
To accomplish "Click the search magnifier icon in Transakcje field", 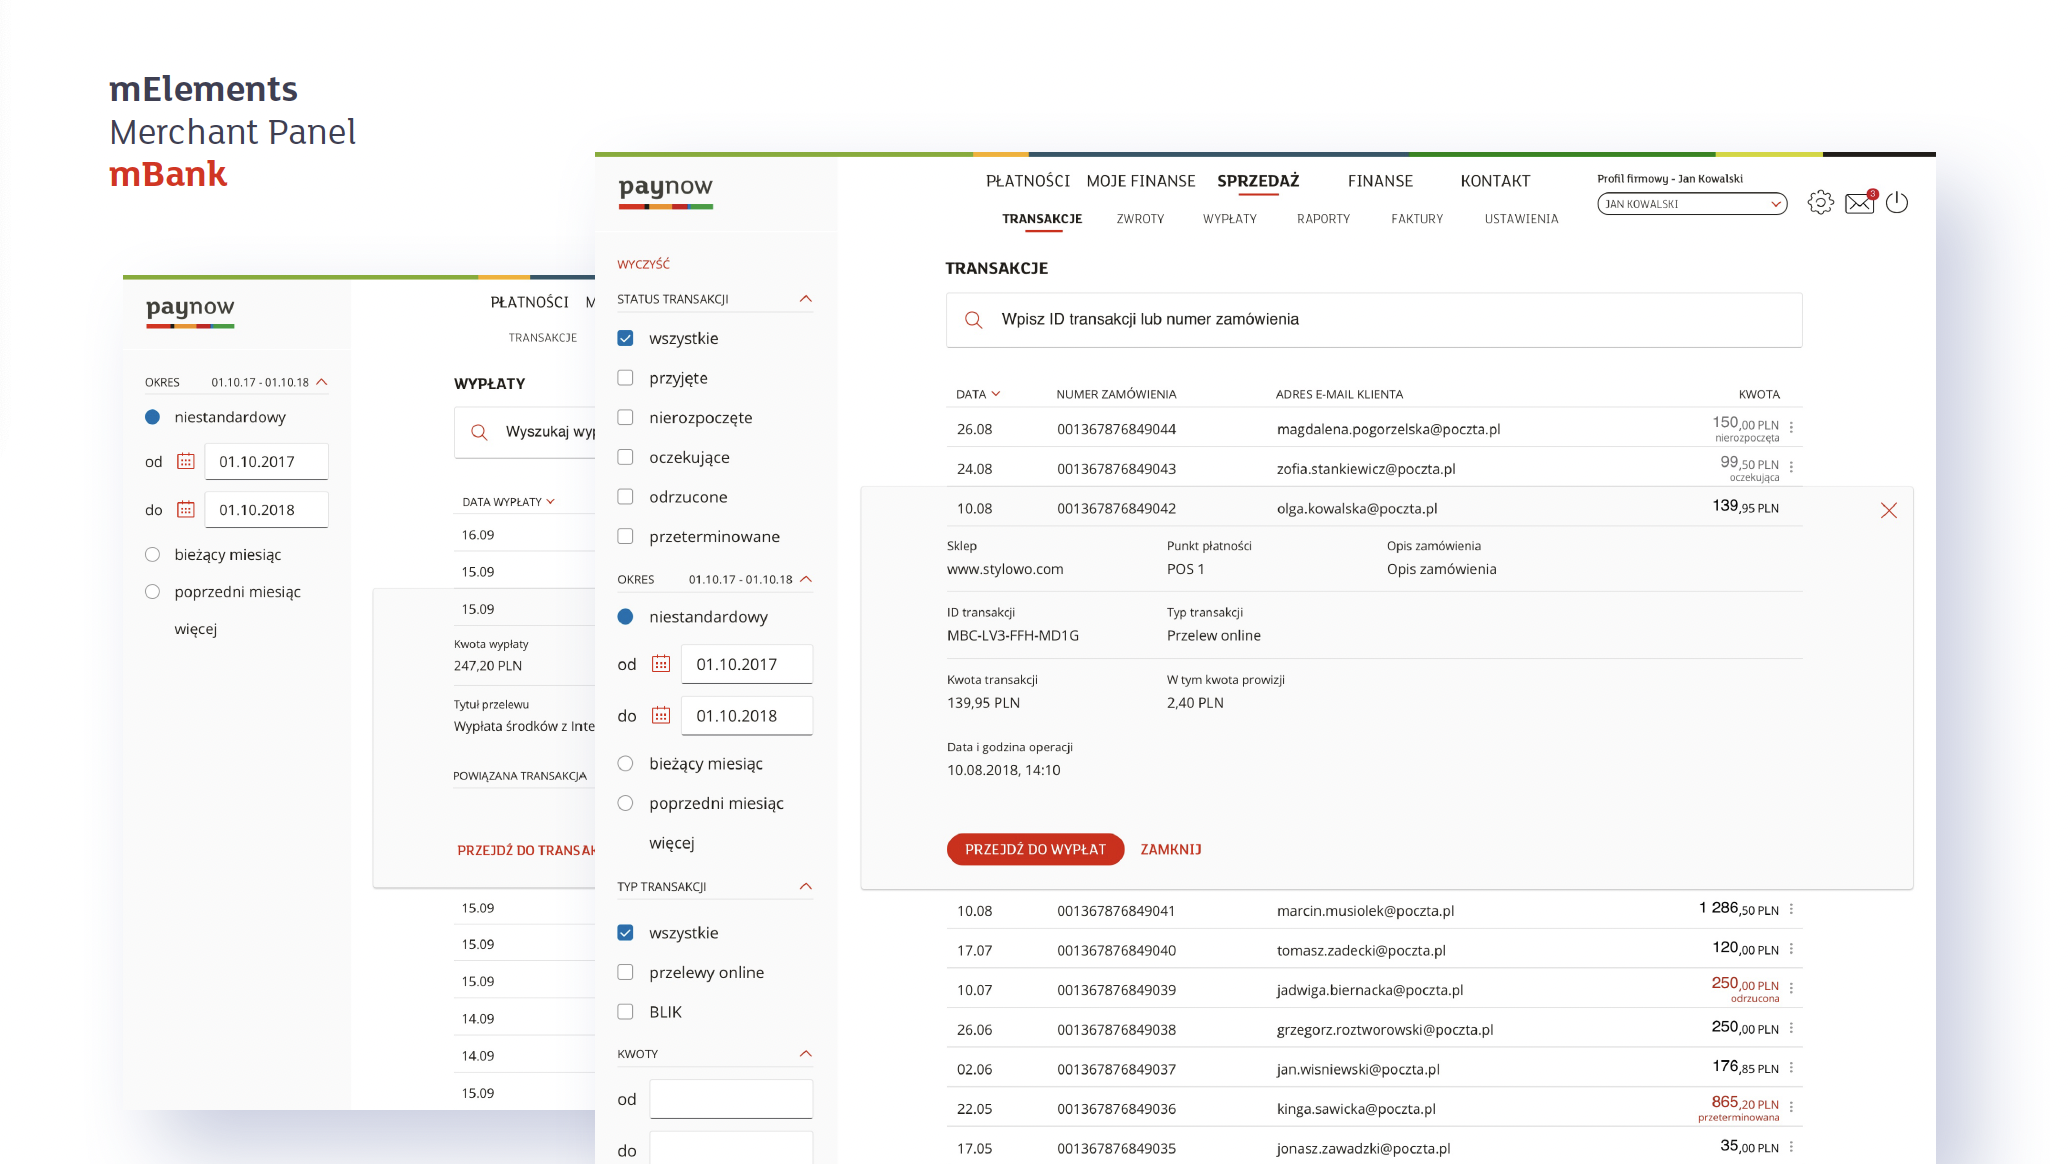I will (973, 320).
